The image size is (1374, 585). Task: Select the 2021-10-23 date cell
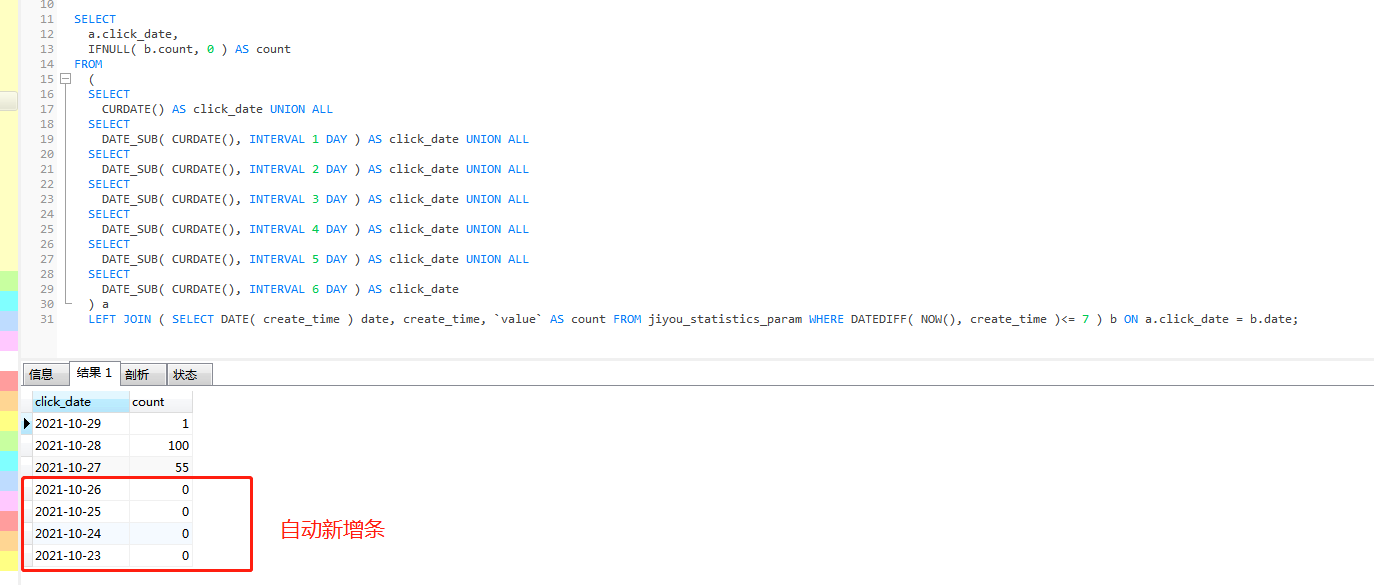tap(81, 556)
